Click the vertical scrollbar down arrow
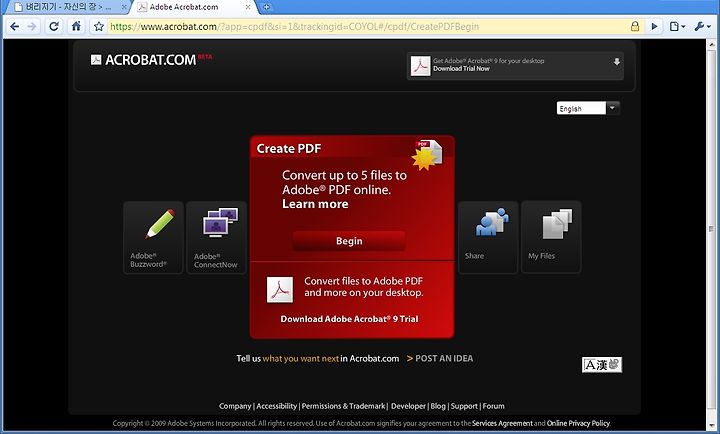This screenshot has height=434, width=720. point(711,425)
